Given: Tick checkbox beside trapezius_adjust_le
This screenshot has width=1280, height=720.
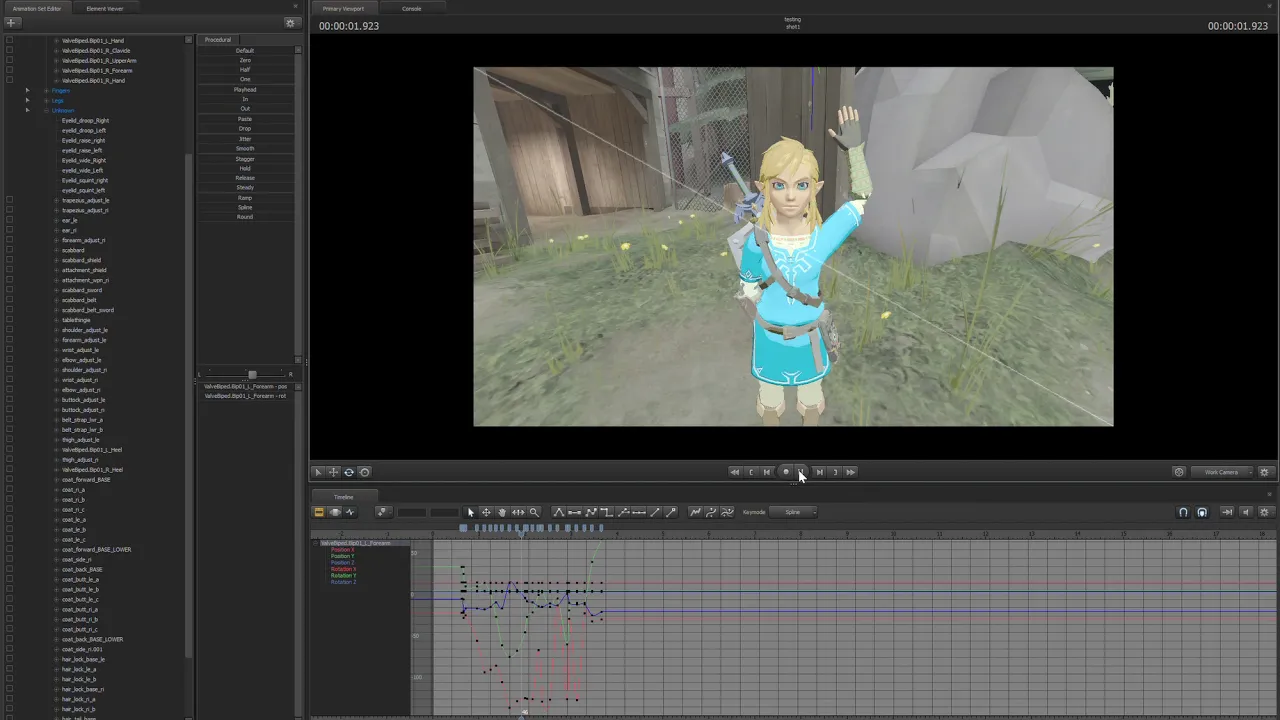Looking at the screenshot, I should (x=10, y=201).
